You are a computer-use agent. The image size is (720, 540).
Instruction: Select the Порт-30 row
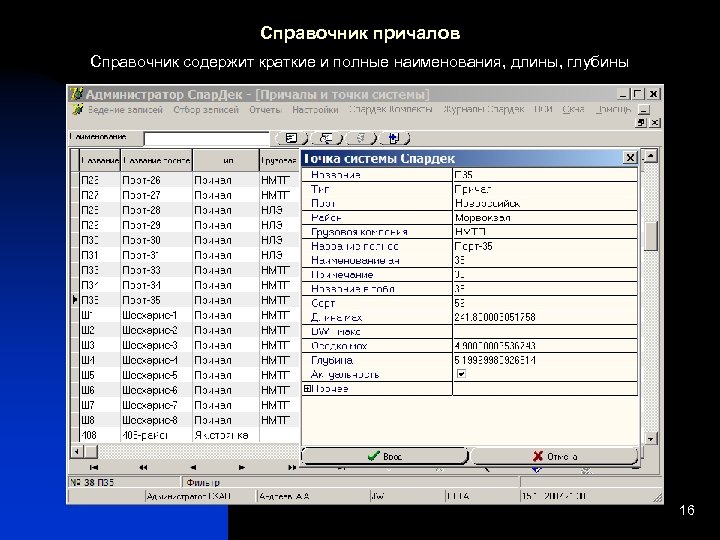coord(186,240)
